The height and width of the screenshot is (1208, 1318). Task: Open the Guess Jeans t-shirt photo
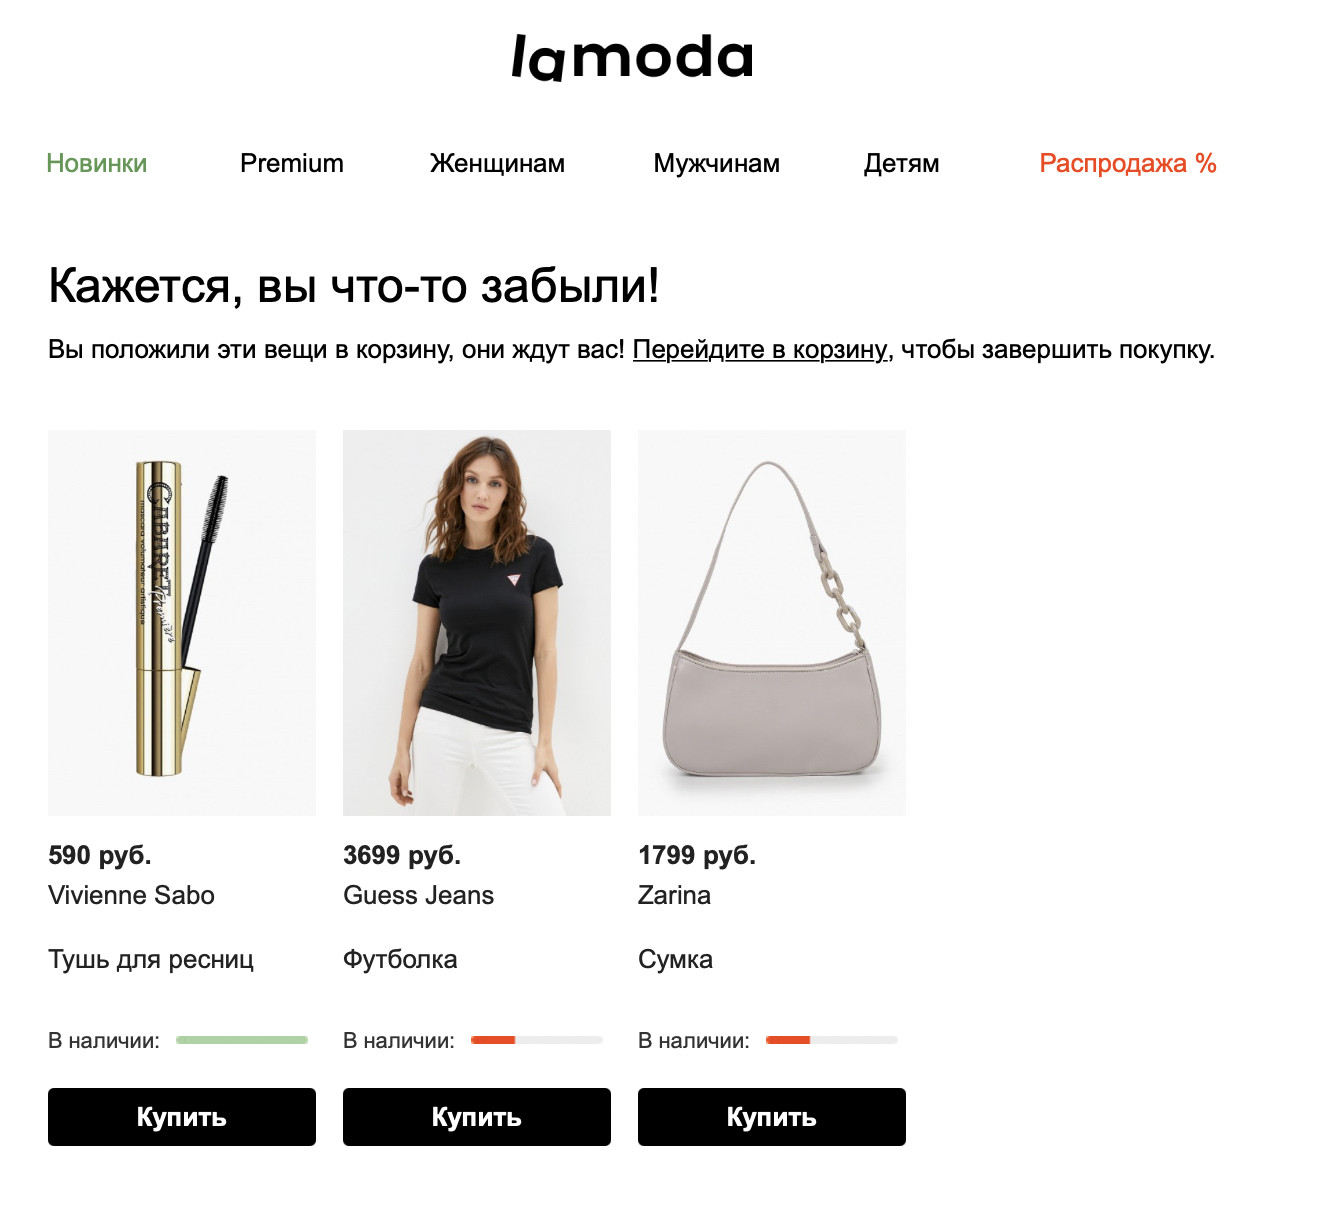(477, 623)
